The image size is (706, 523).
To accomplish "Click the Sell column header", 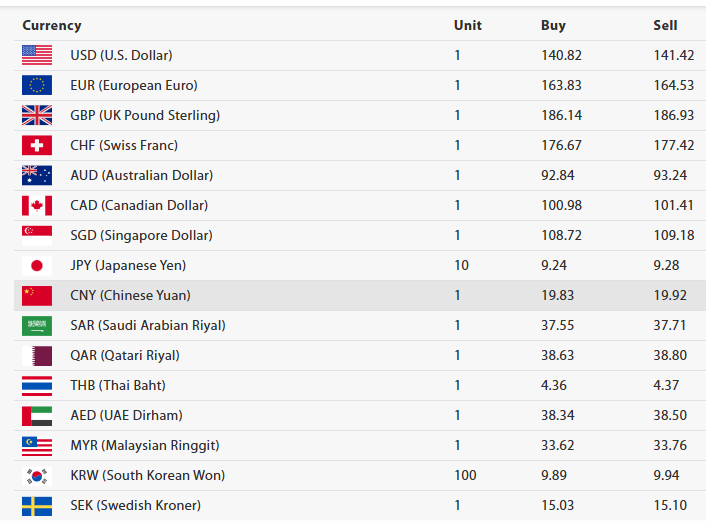I will pos(665,25).
